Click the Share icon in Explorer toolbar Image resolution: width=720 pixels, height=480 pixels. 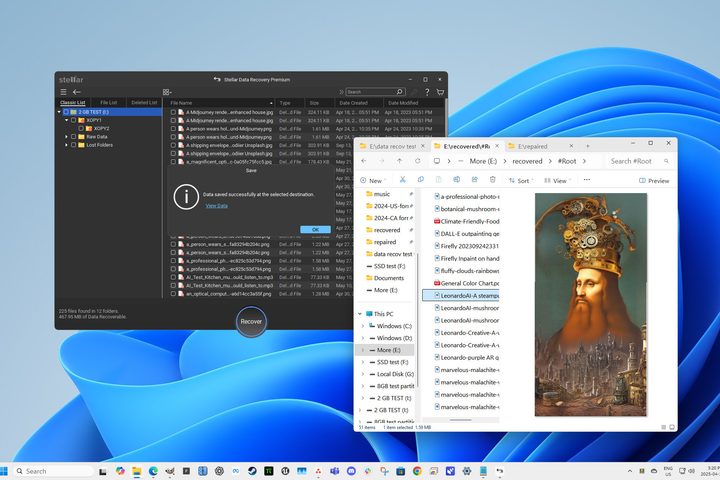[474, 180]
